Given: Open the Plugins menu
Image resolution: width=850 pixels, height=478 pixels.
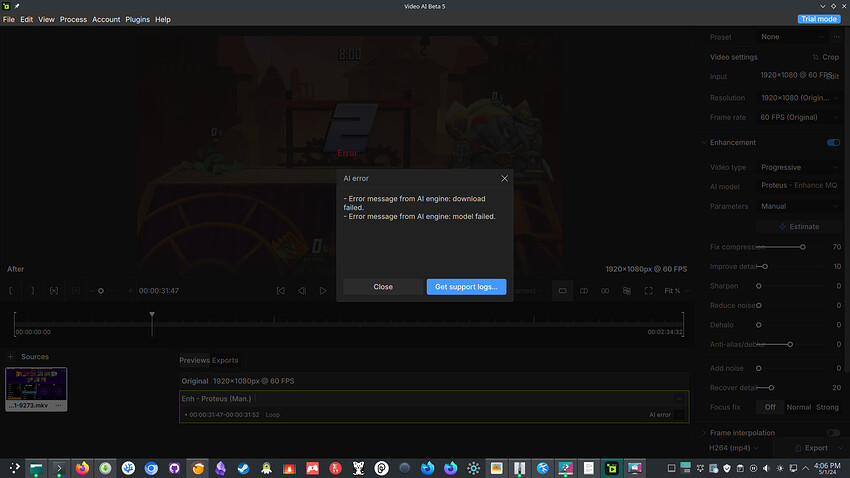Looking at the screenshot, I should (x=137, y=20).
